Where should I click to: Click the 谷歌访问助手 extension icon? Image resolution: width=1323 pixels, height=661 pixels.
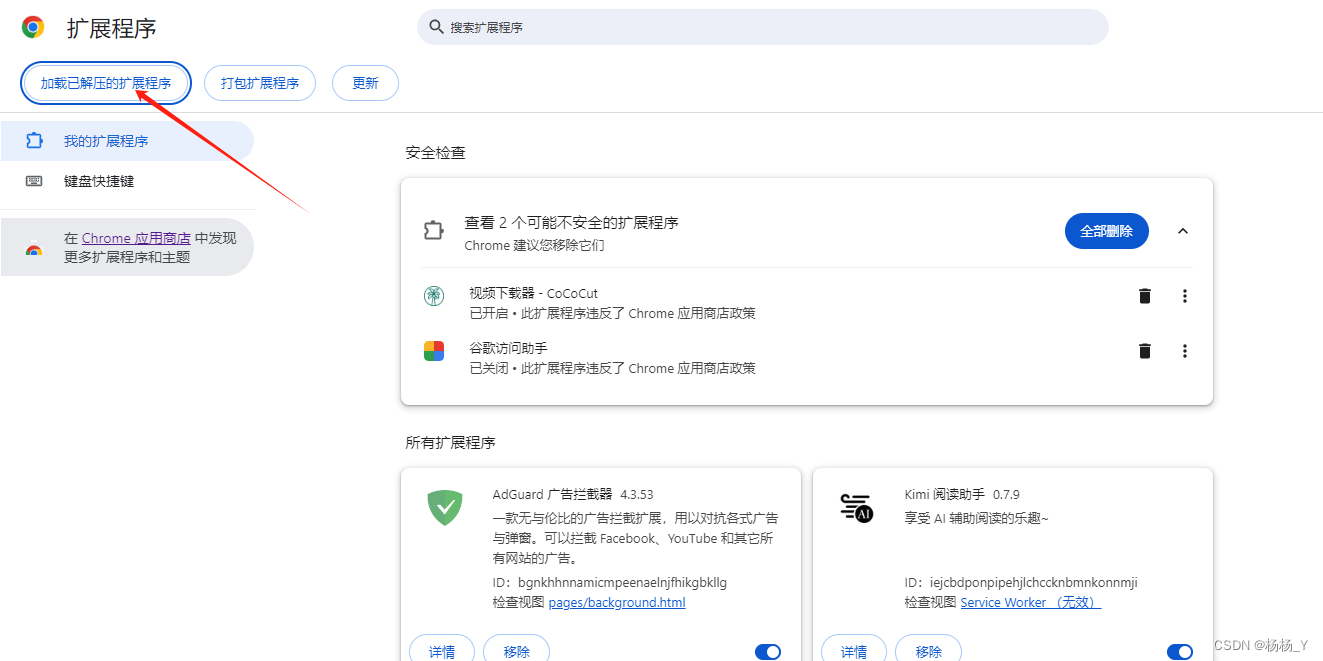point(433,351)
